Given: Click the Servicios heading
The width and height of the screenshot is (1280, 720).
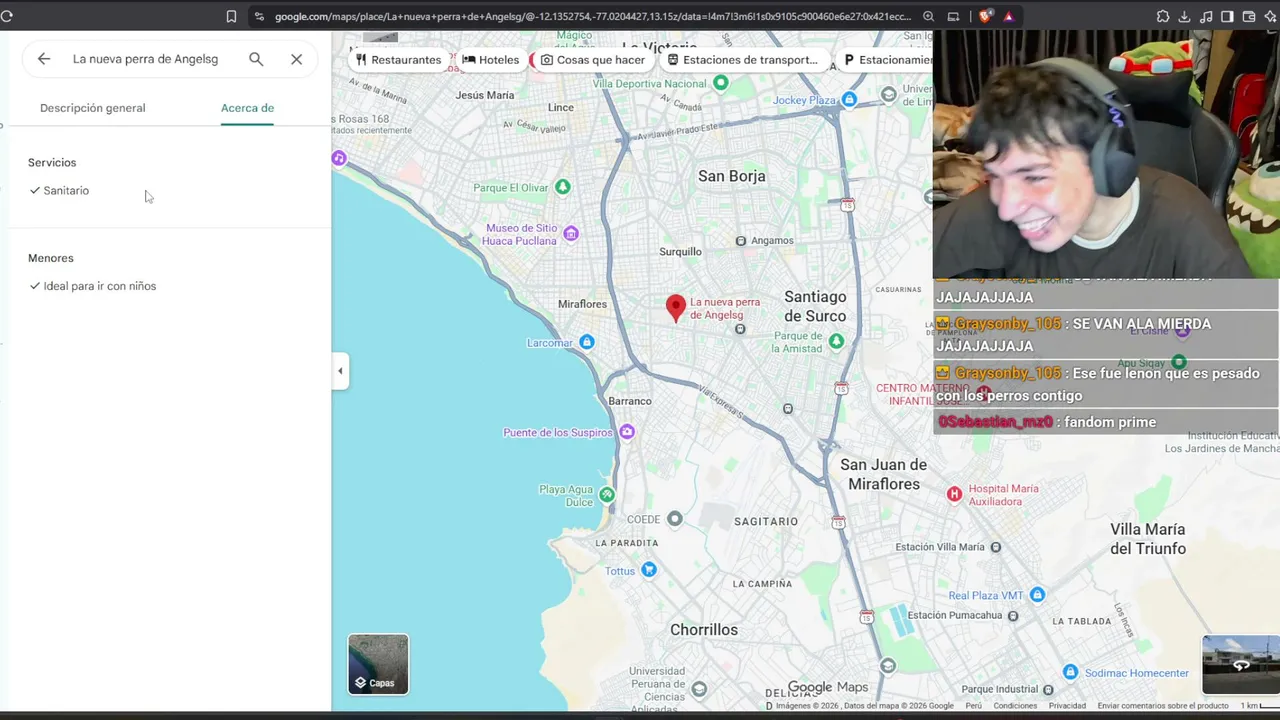Looking at the screenshot, I should pos(52,163).
